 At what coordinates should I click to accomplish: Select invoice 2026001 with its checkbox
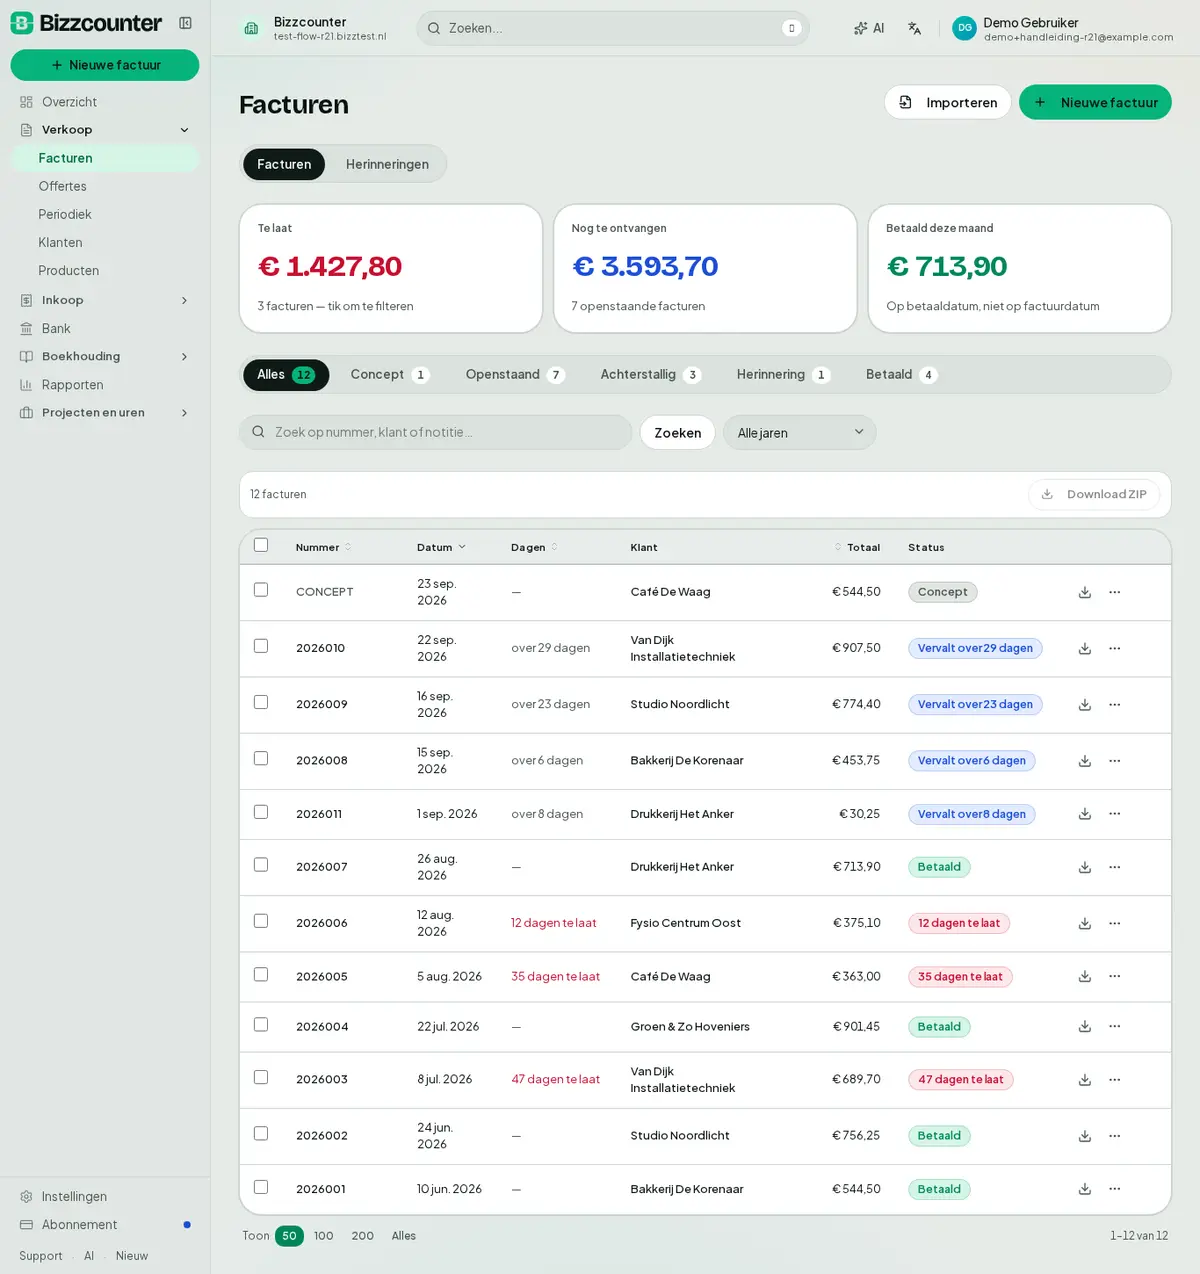261,1187
